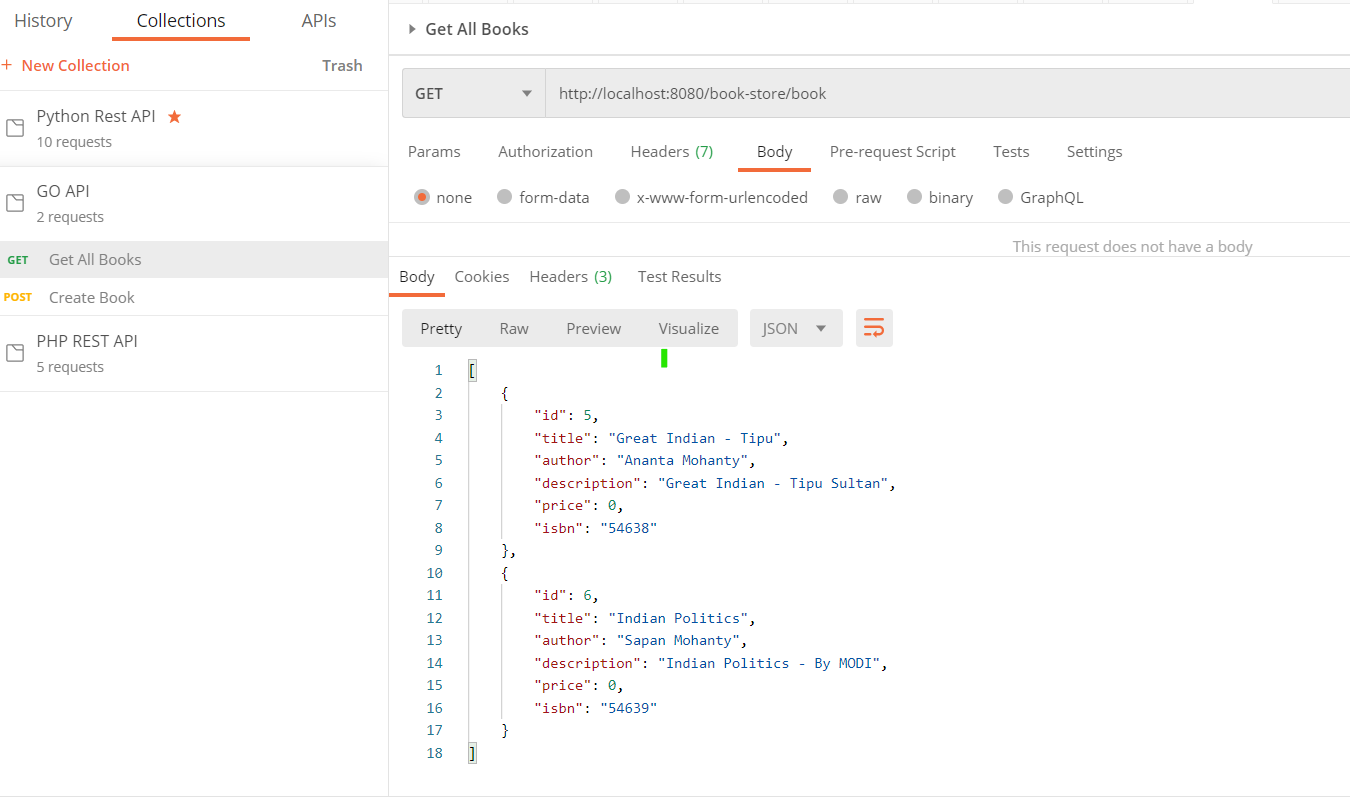
Task: Select the raw body option
Action: (841, 197)
